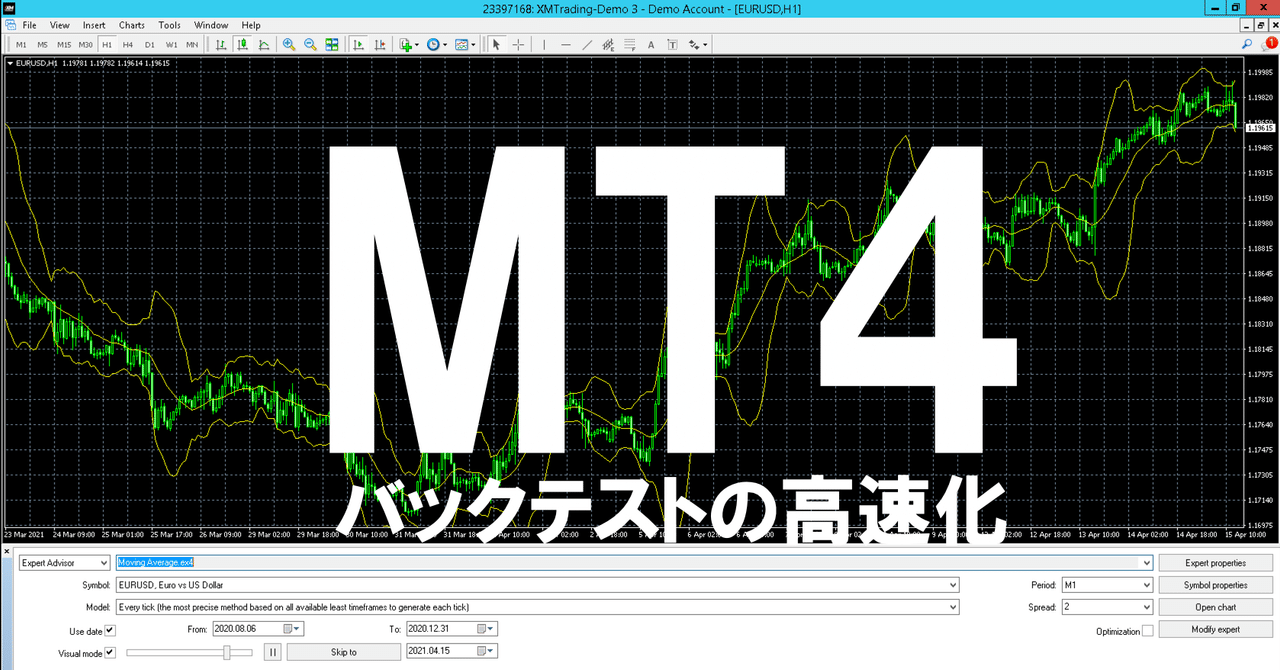Viewport: 1280px width, 670px height.
Task: Open the Model selection combo box
Action: 952,606
